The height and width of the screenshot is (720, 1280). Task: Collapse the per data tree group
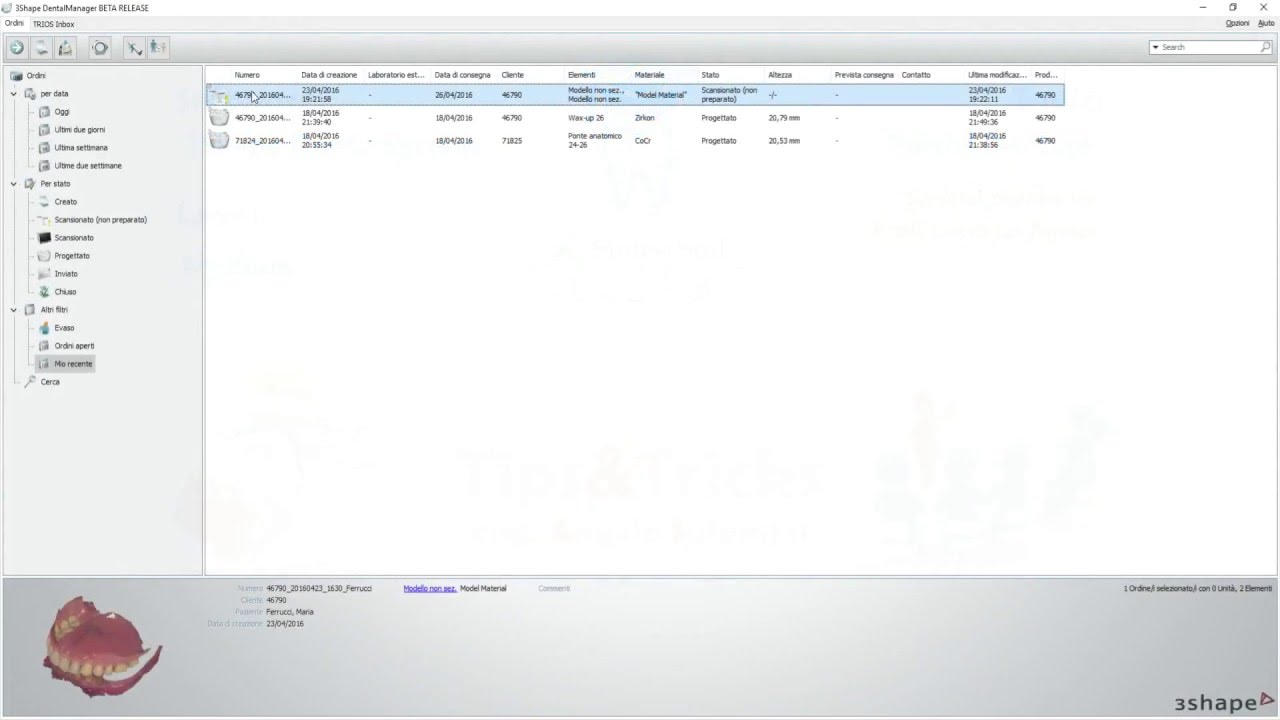click(x=14, y=94)
